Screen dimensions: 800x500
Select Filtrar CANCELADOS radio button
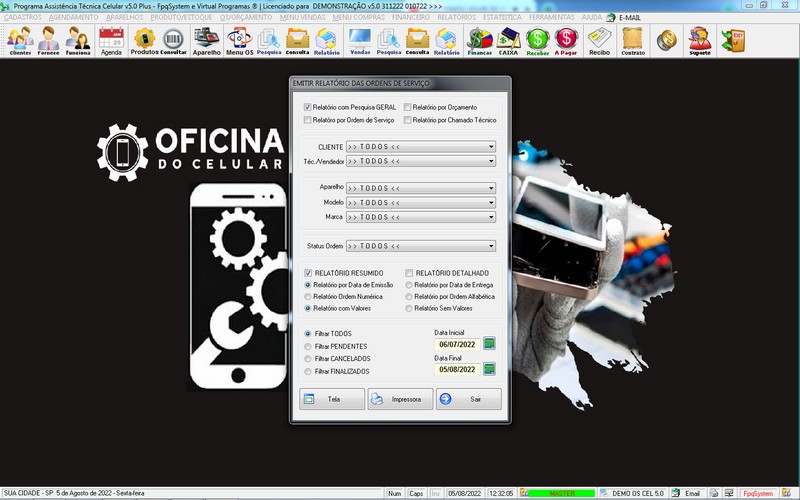[x=308, y=359]
